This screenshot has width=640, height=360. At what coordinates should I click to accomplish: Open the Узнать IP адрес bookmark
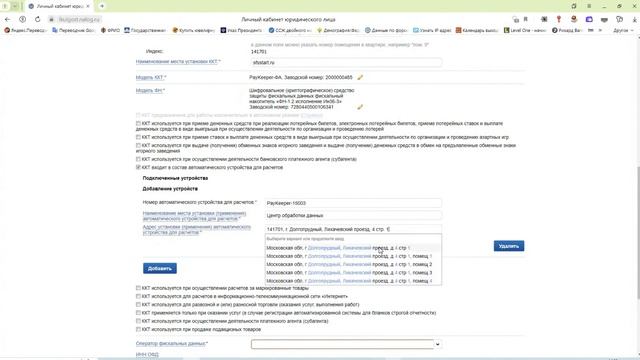tap(432, 30)
